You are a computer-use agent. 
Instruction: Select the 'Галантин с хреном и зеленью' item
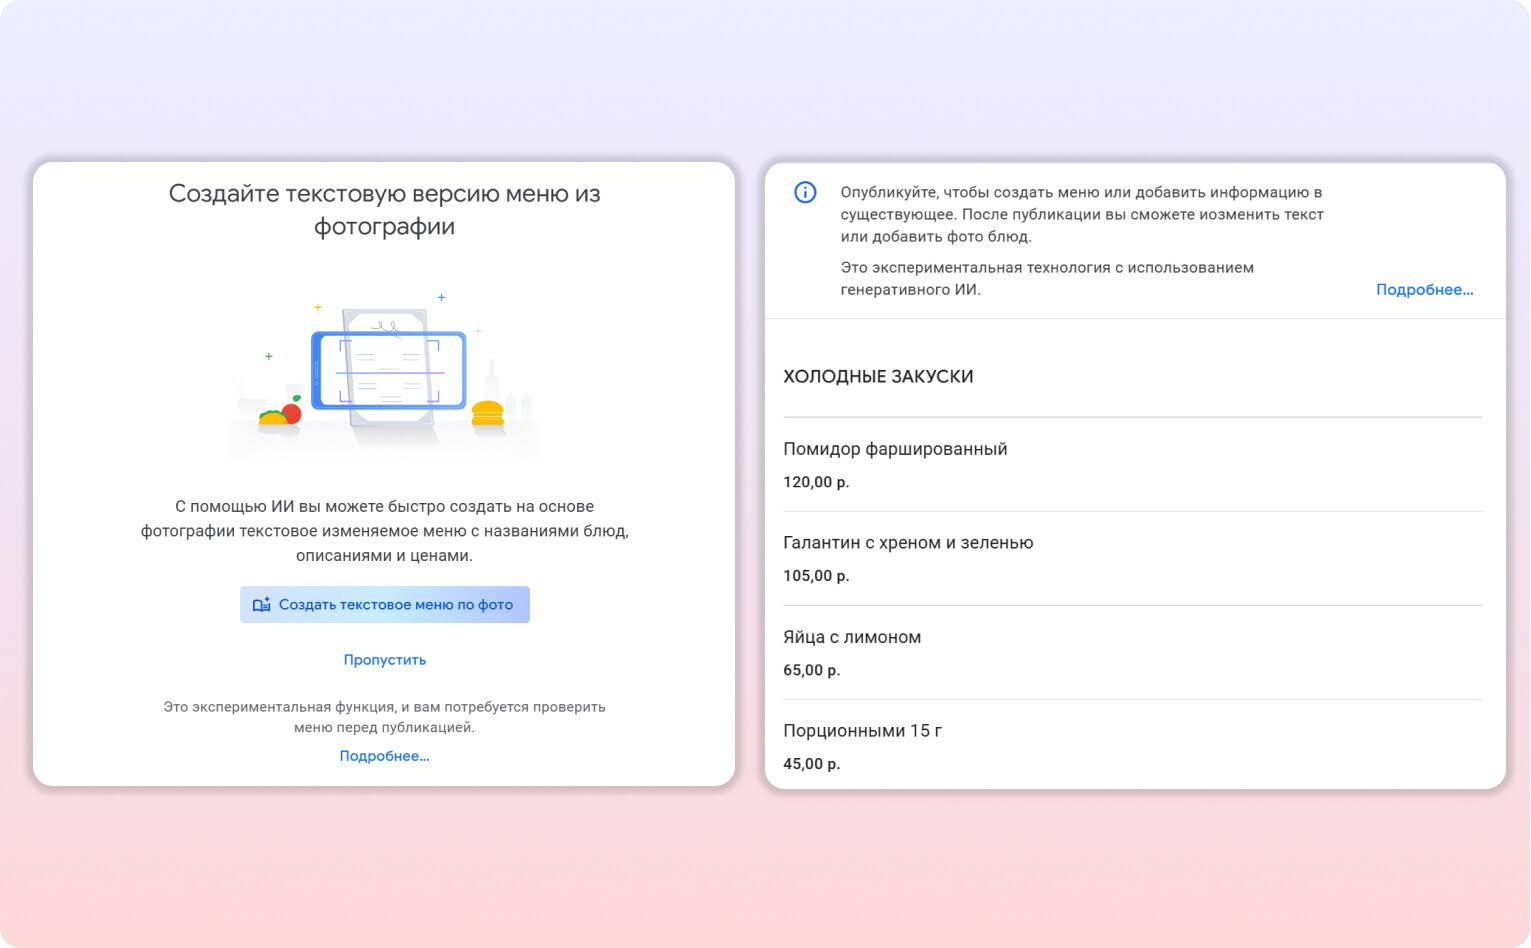click(908, 543)
